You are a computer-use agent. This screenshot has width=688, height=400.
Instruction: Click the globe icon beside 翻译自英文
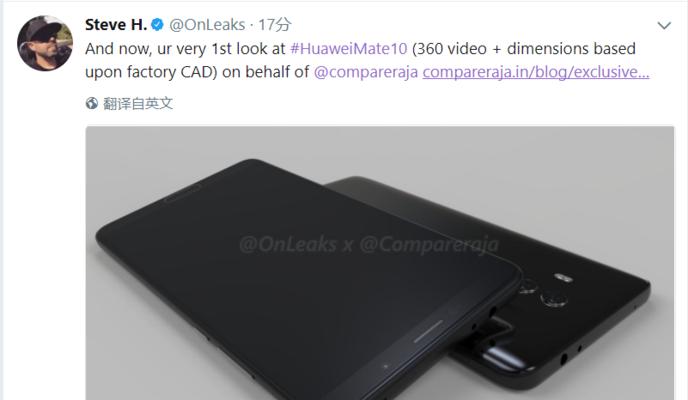coord(92,104)
